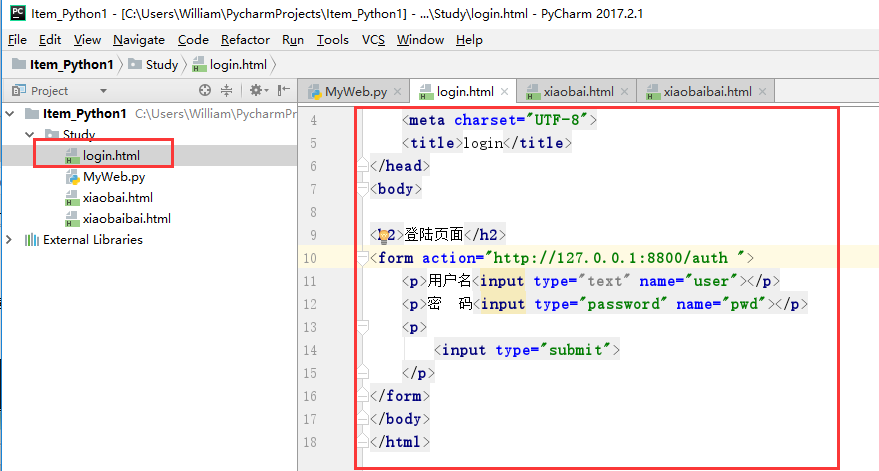
Task: Fold the body tag on line 7
Action: pos(363,189)
